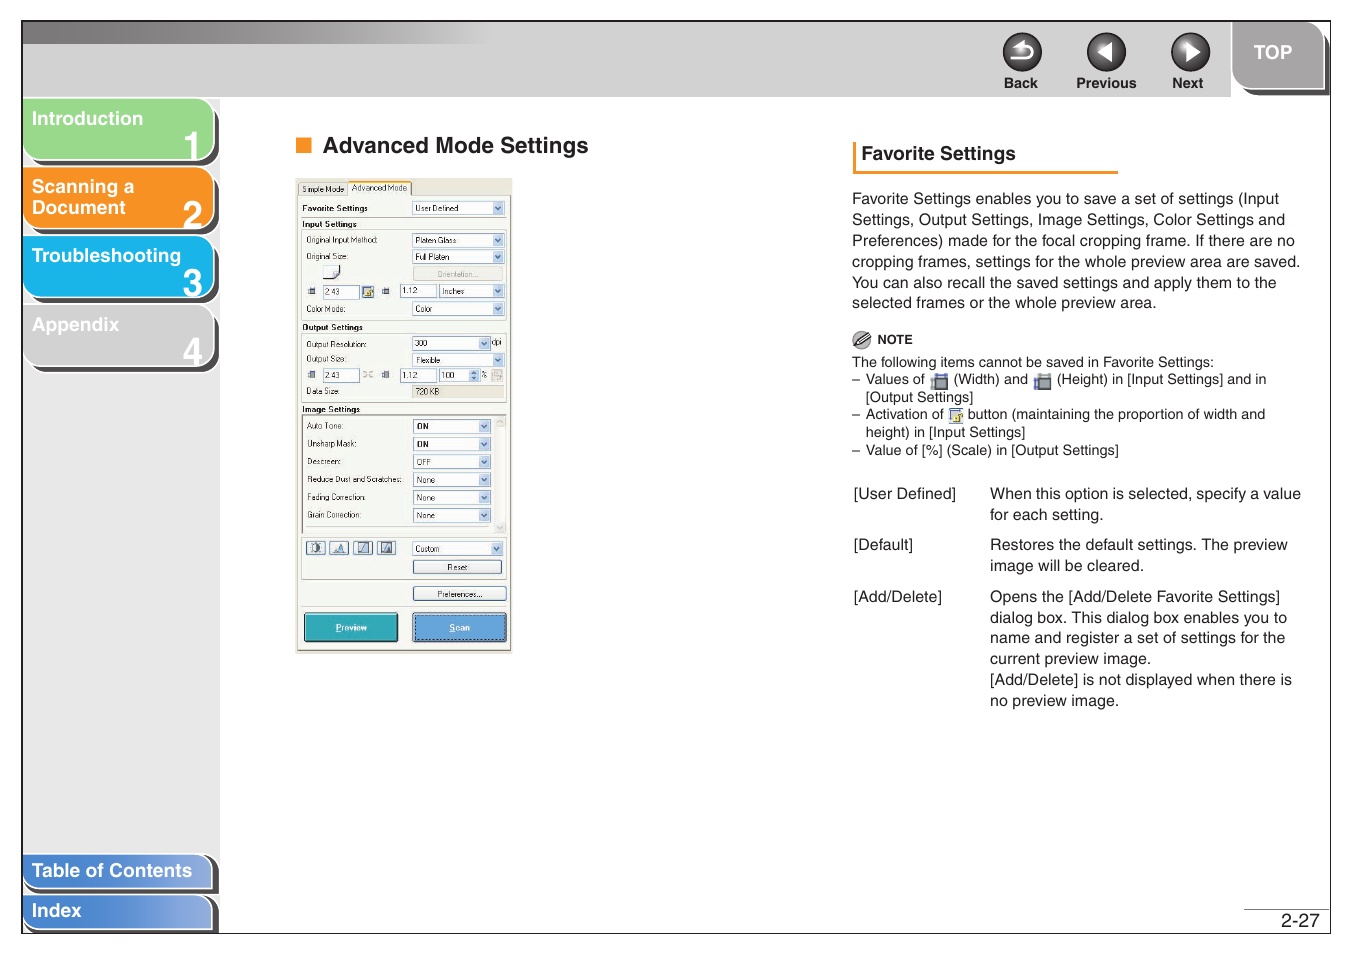Click the output width icon
The width and height of the screenshot is (1351, 954).
(311, 375)
